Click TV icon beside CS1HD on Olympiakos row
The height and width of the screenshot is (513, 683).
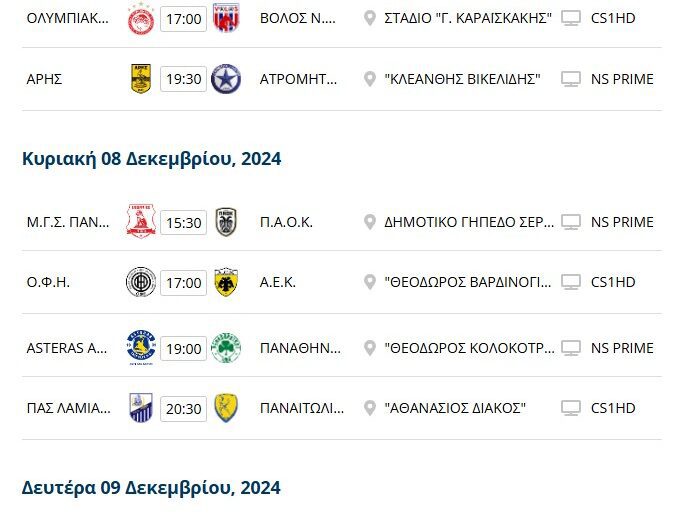click(x=571, y=18)
